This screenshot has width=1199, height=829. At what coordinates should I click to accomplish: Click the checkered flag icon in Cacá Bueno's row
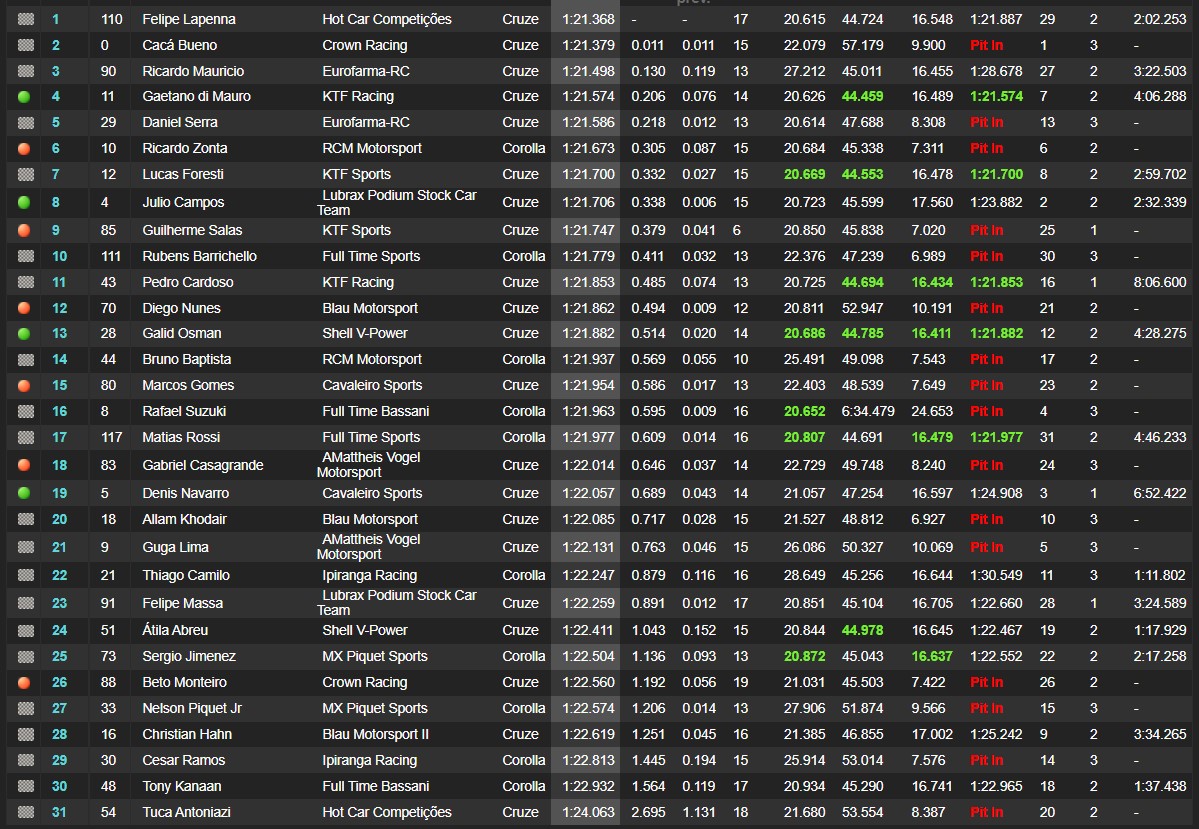pos(26,45)
